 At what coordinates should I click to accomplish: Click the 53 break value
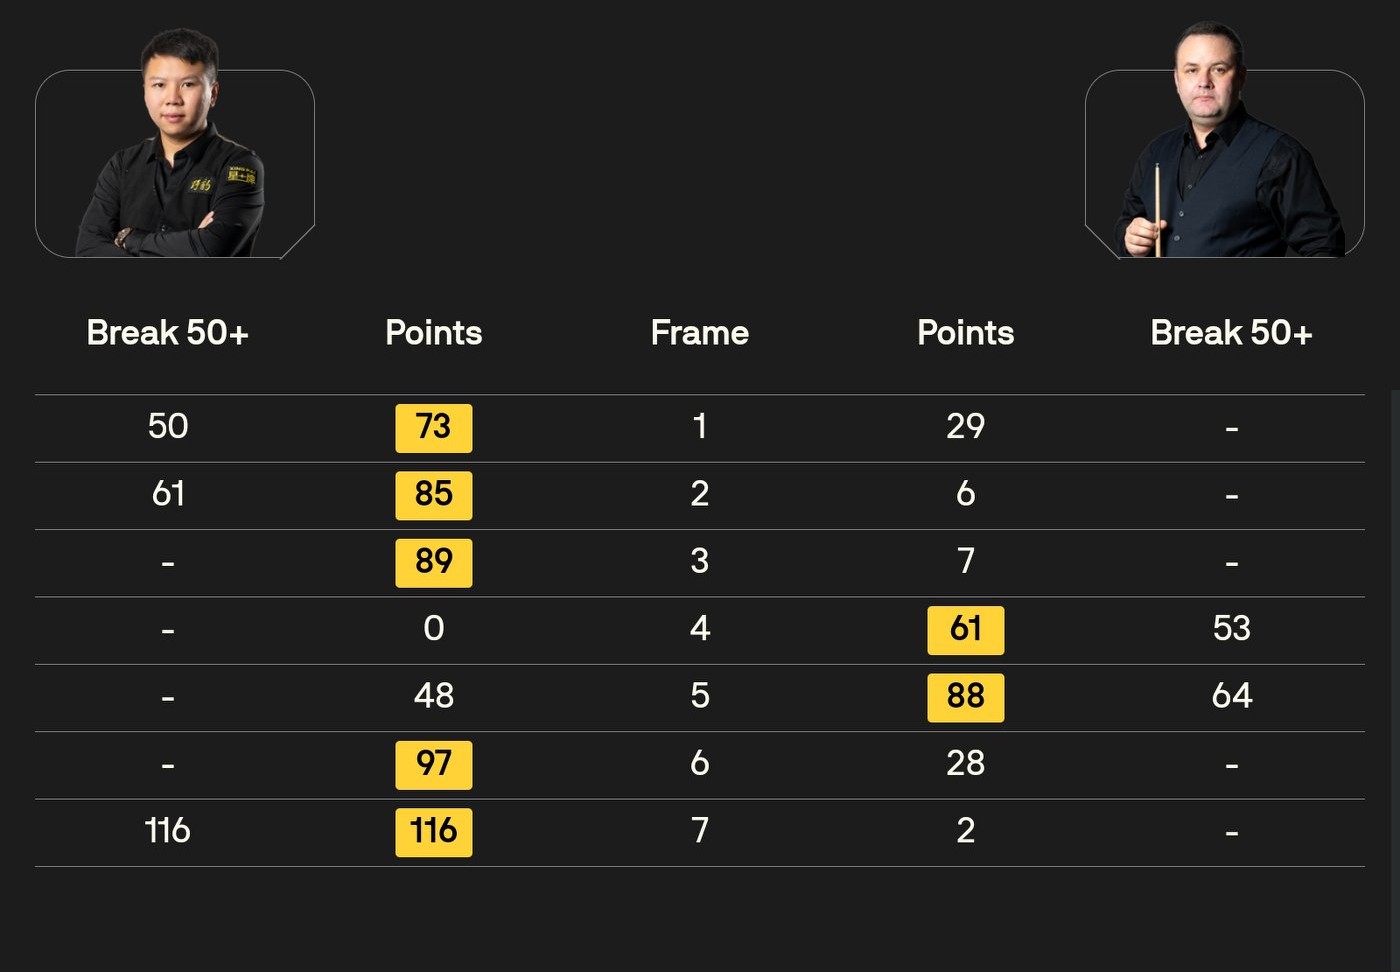click(x=1231, y=629)
